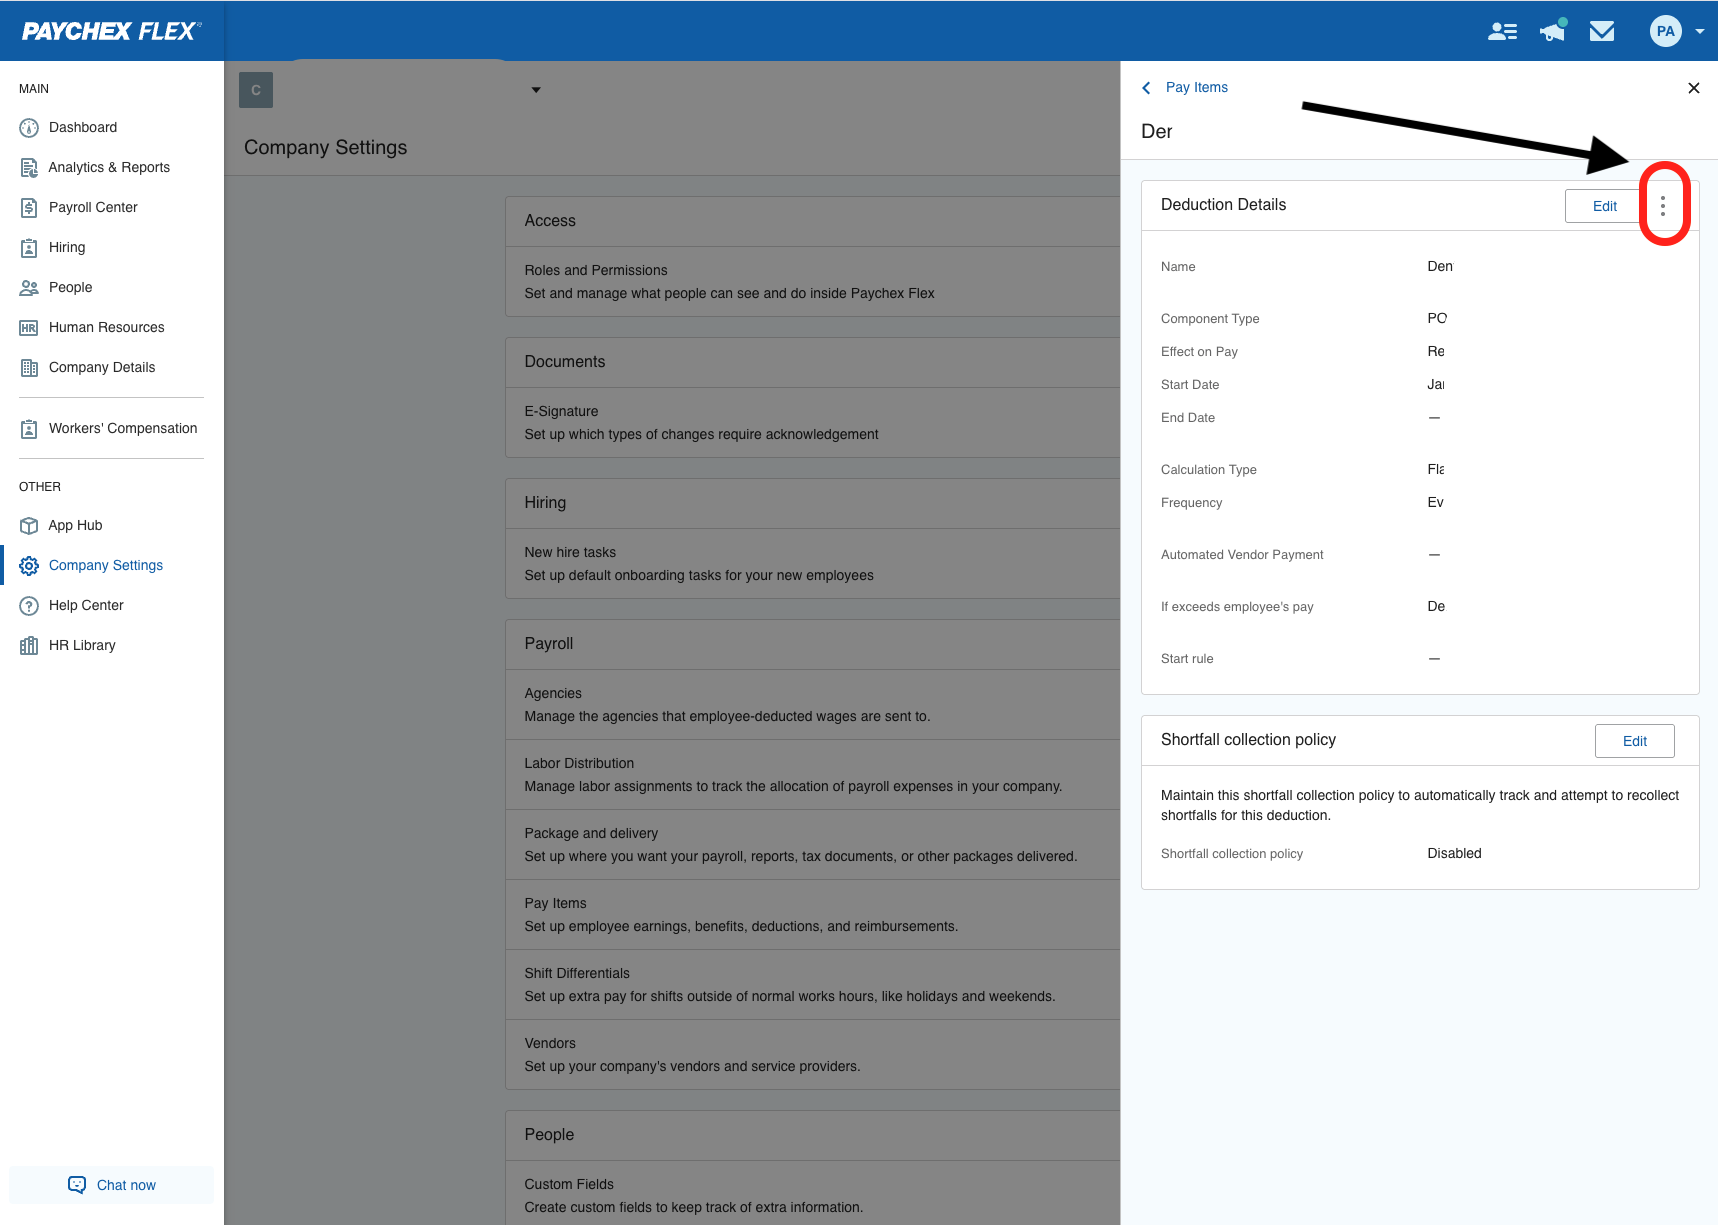Expand the user account dropdown arrow
The height and width of the screenshot is (1225, 1718).
[1700, 31]
